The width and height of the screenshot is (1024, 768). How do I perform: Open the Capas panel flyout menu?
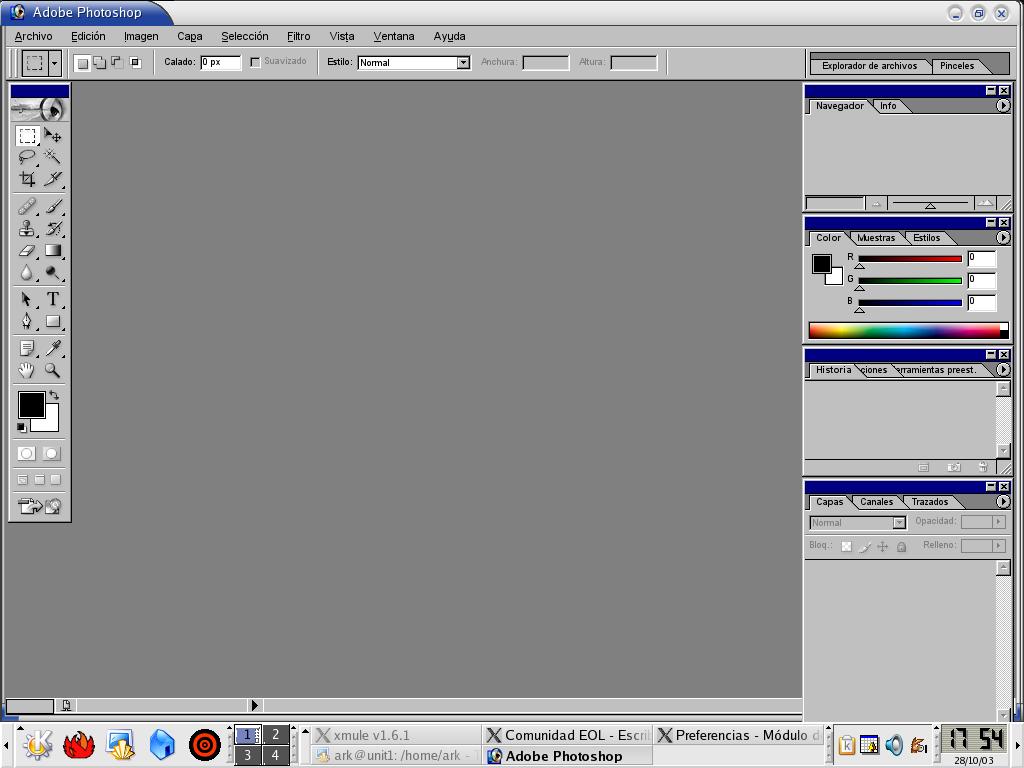1003,502
